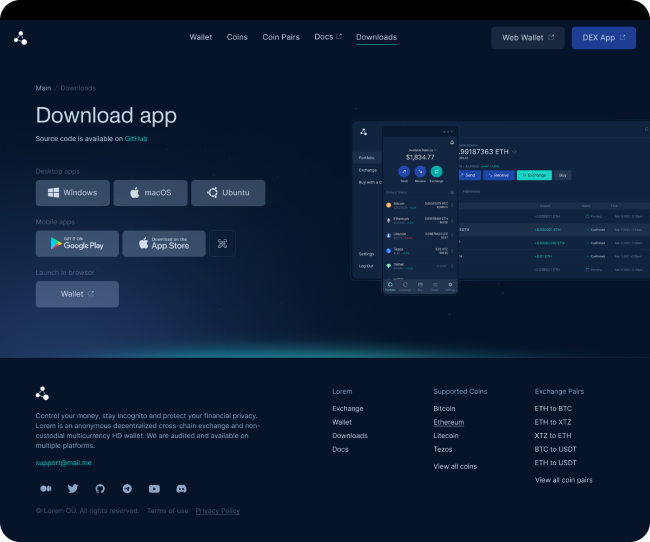Open the Twitter social icon

pos(73,489)
